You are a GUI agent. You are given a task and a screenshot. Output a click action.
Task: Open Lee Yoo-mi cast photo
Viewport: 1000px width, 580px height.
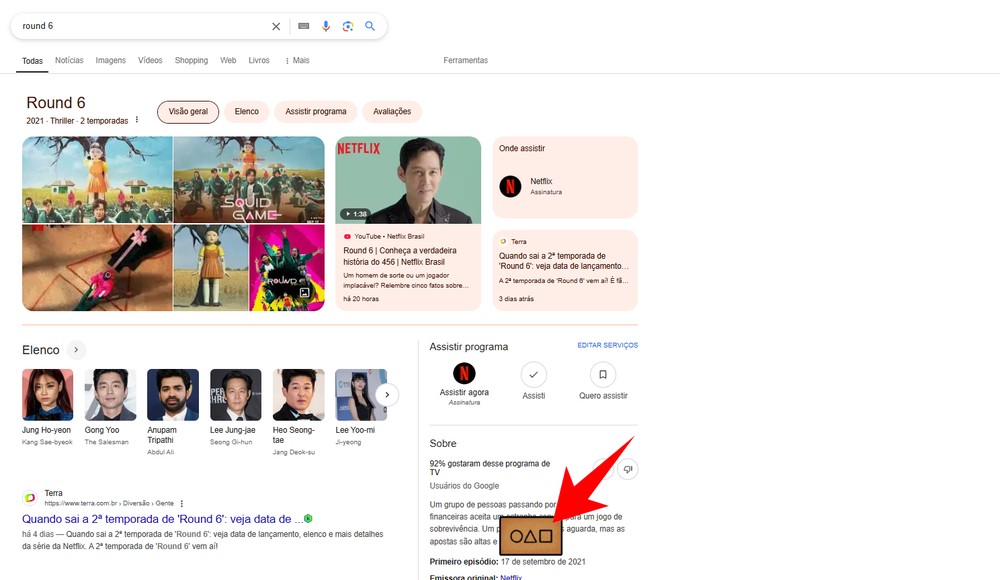pyautogui.click(x=361, y=394)
